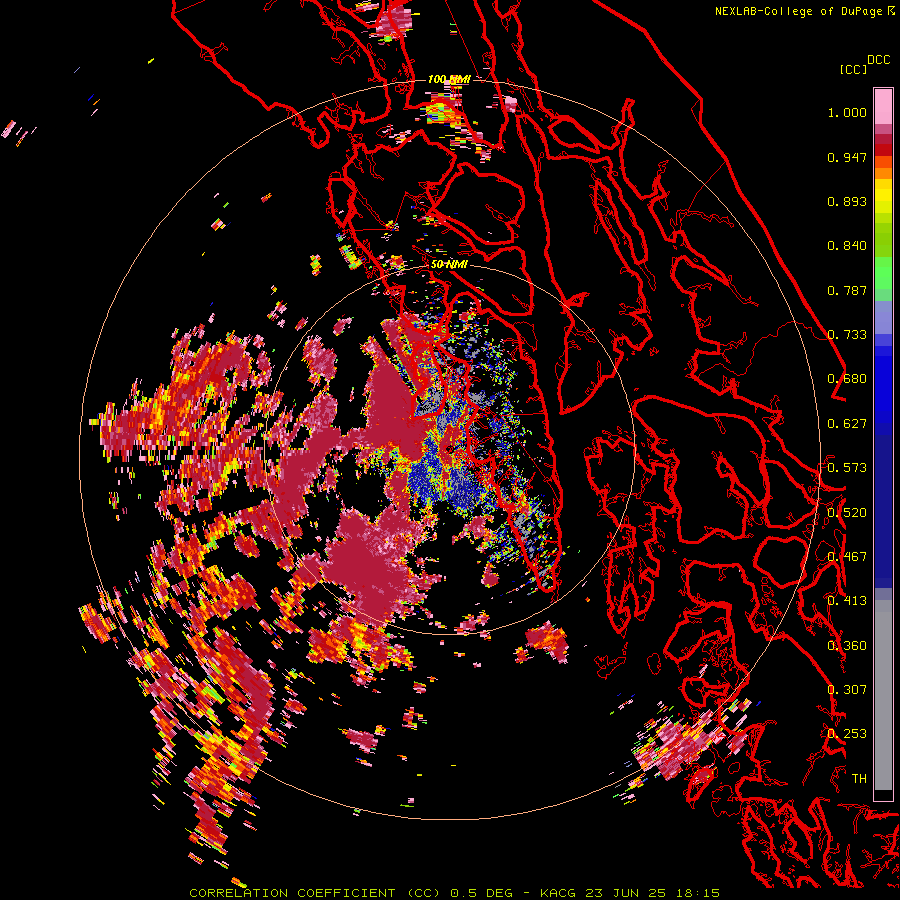This screenshot has width=900, height=900.
Task: Click the TH threshold label
Action: point(859,779)
